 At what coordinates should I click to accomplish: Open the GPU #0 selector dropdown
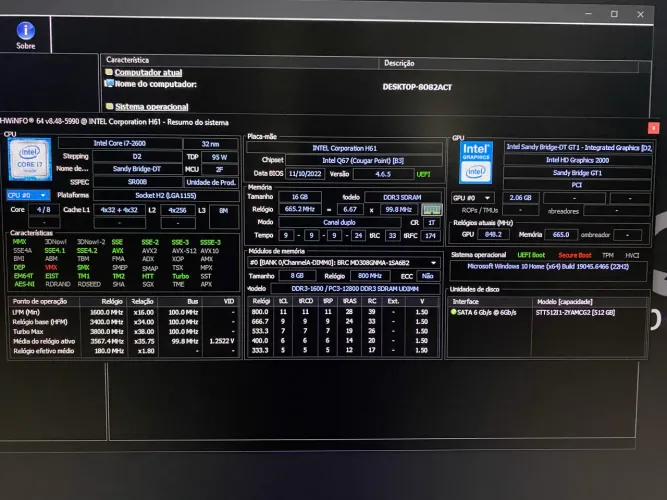pyautogui.click(x=473, y=198)
